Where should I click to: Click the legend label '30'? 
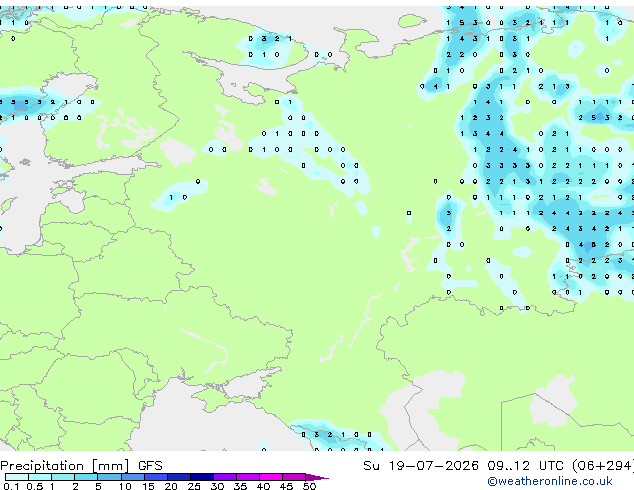(x=217, y=486)
